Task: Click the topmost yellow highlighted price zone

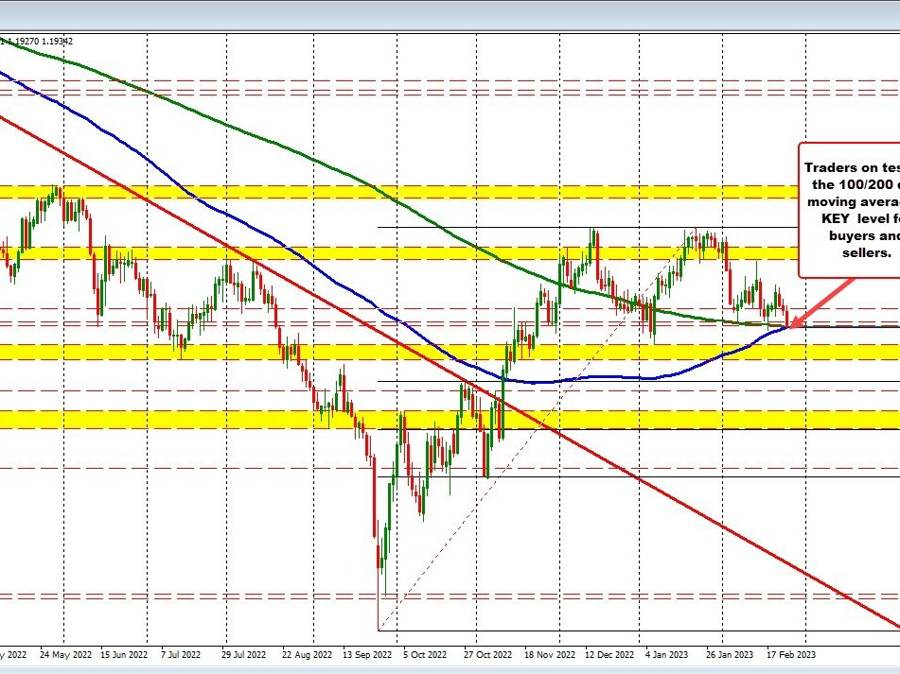Action: click(x=450, y=193)
